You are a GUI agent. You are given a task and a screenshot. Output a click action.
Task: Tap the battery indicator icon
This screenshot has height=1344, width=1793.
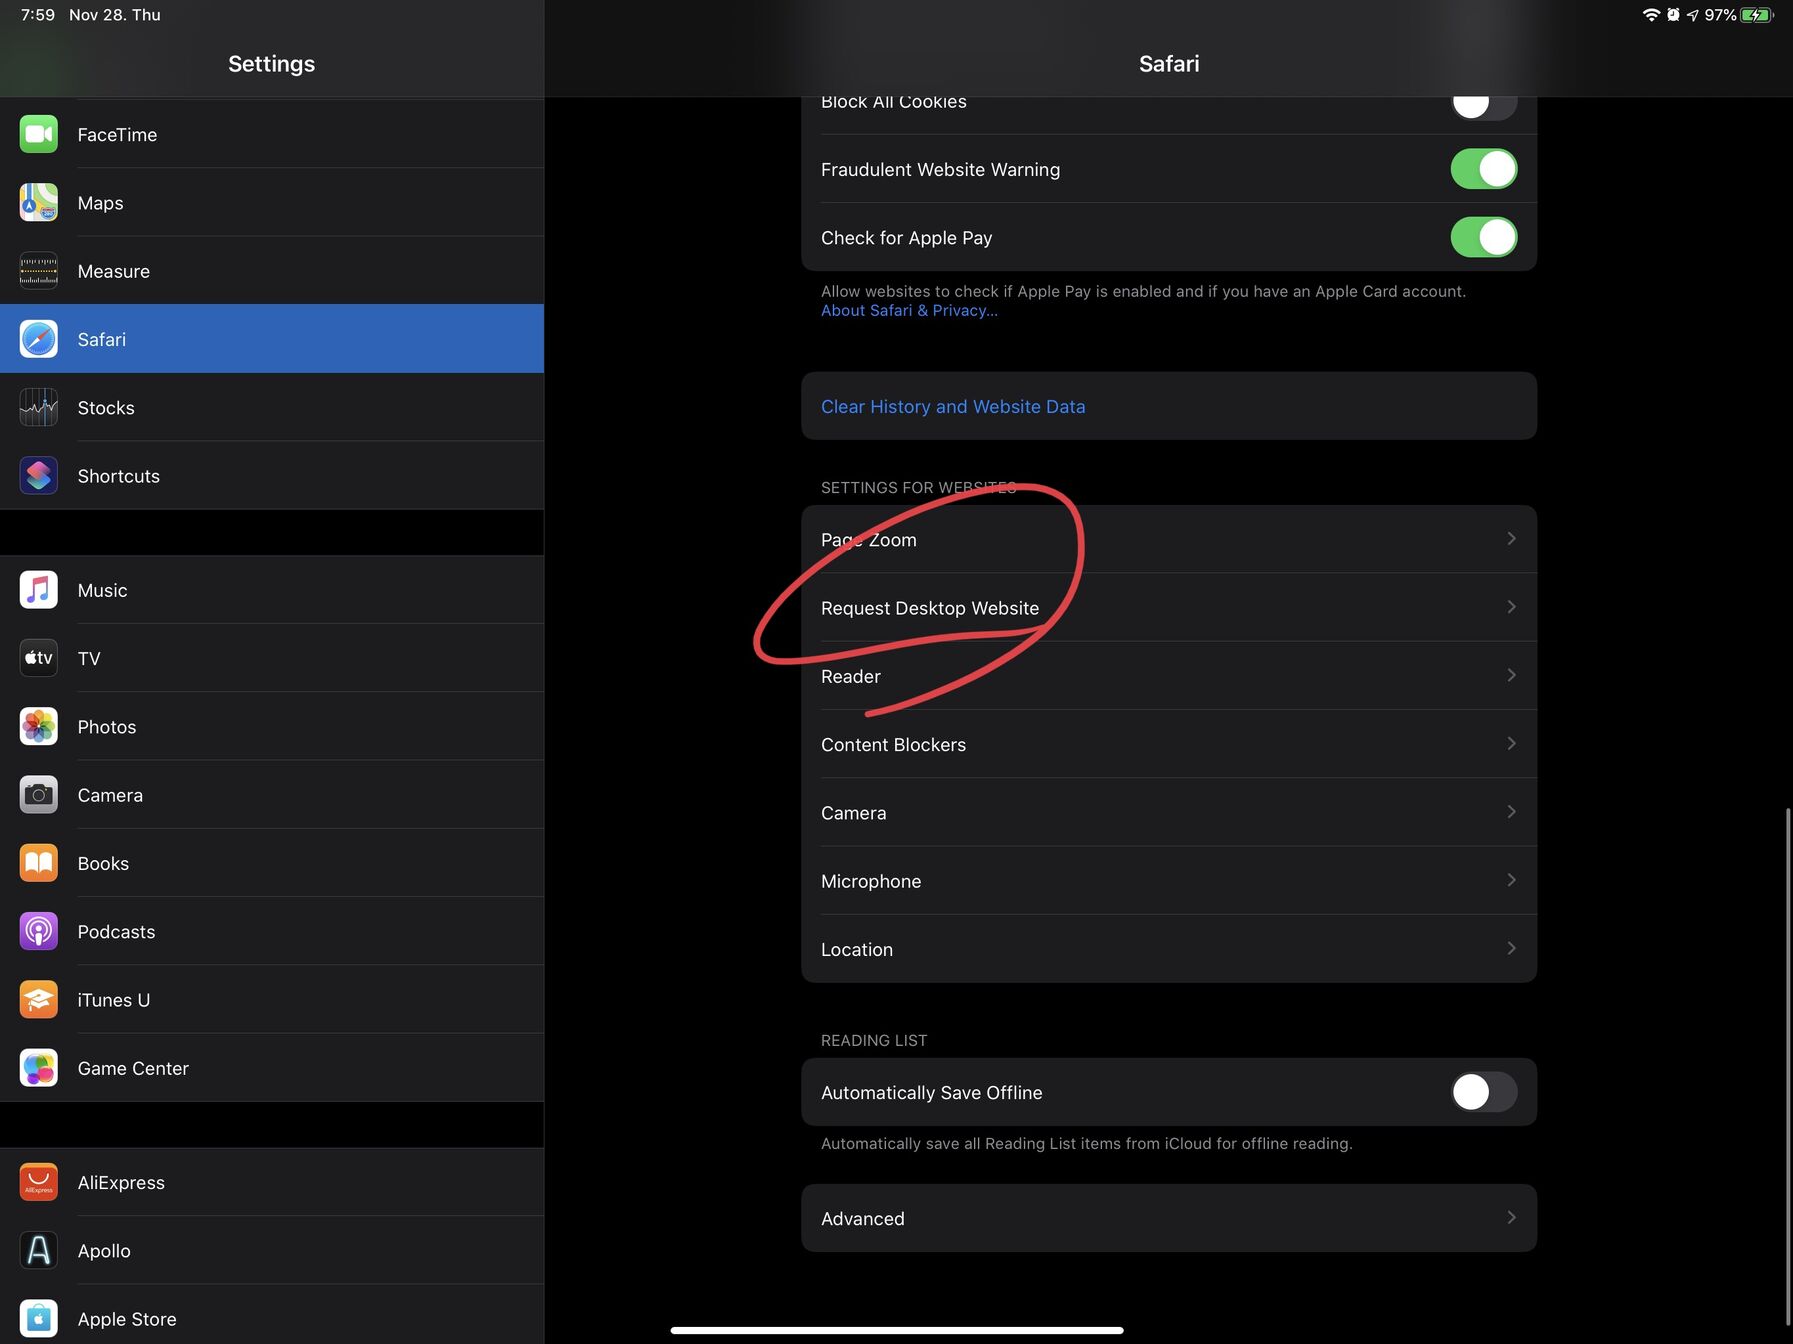click(1757, 15)
